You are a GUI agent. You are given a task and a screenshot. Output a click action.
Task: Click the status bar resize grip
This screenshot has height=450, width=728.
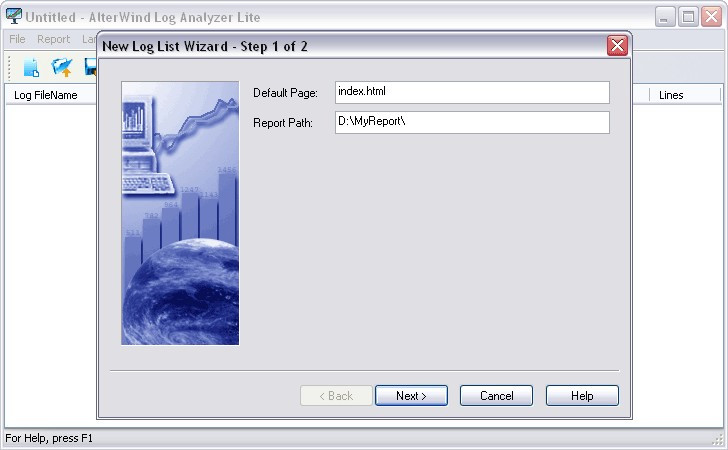[718, 438]
